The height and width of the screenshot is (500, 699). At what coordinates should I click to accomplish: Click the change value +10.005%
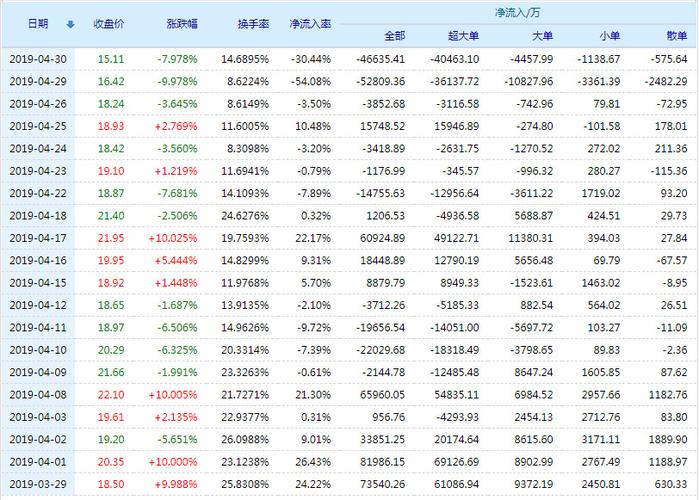173,395
